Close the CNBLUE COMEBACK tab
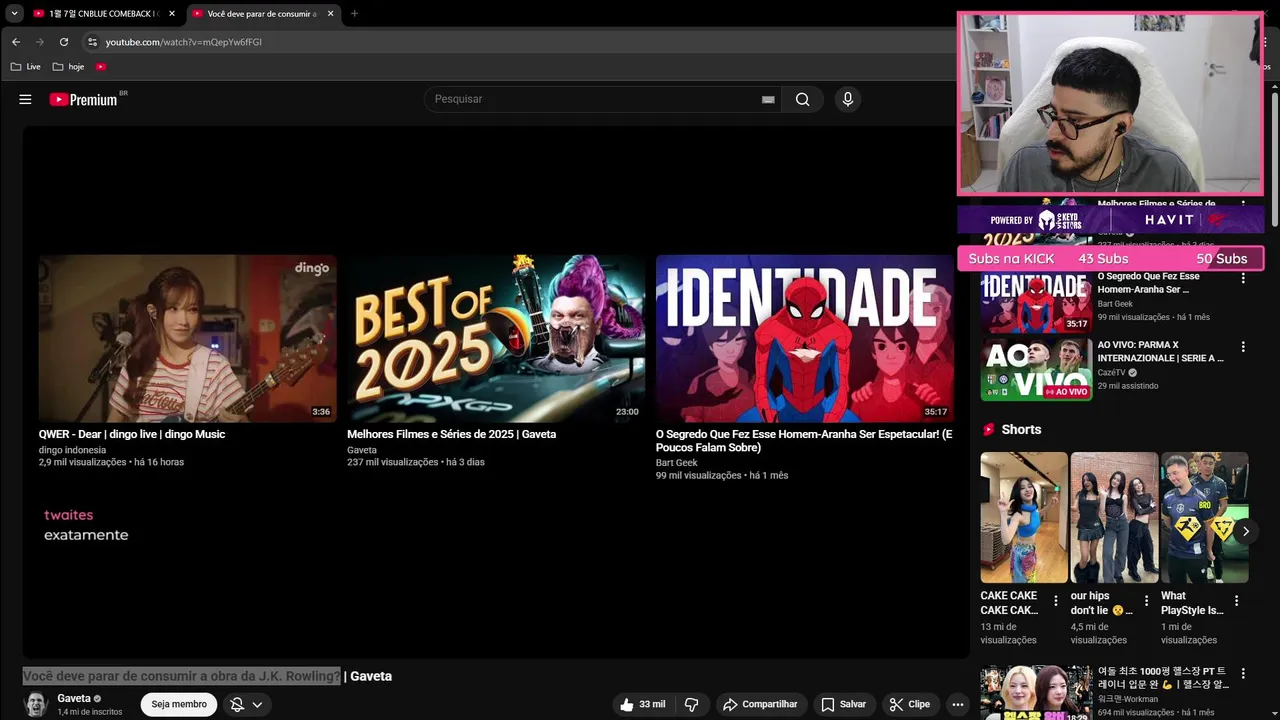This screenshot has width=1280, height=720. point(172,14)
